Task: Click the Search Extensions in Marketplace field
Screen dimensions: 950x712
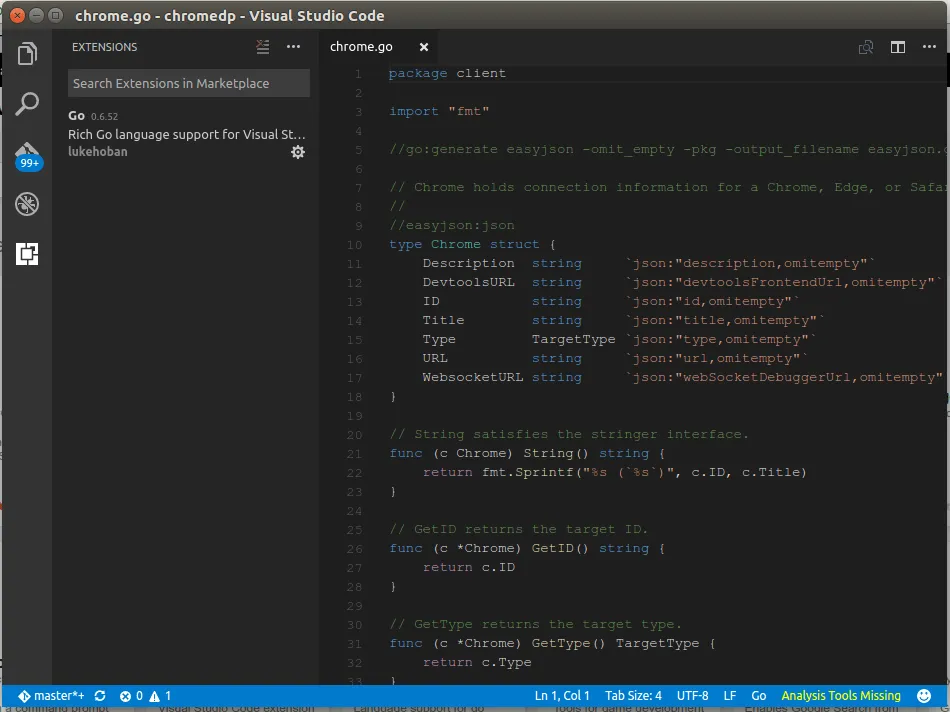Action: 188,84
